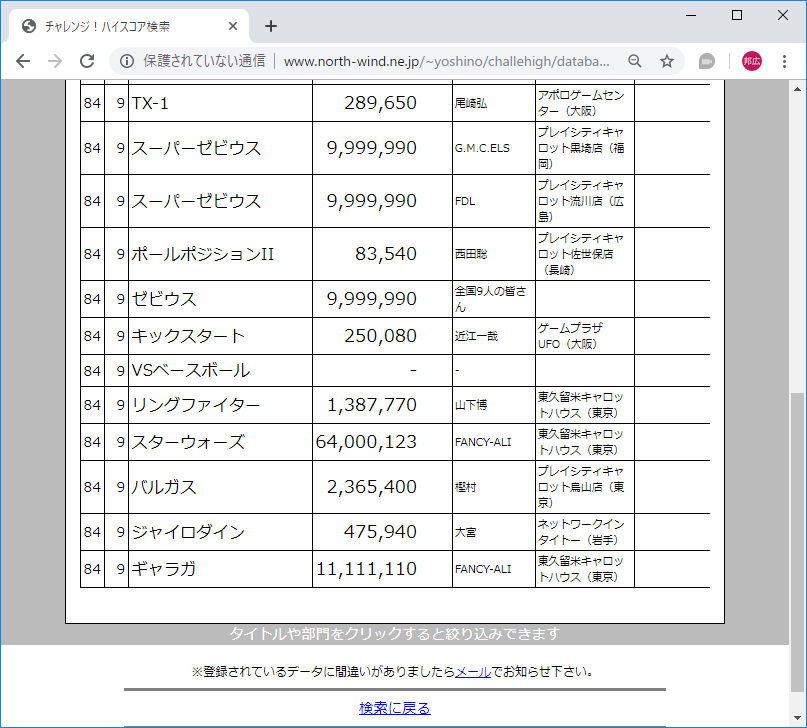Click スーパーゼビウス in the G.M.C.ELS row
Viewport: 807px width, 728px height.
click(196, 148)
